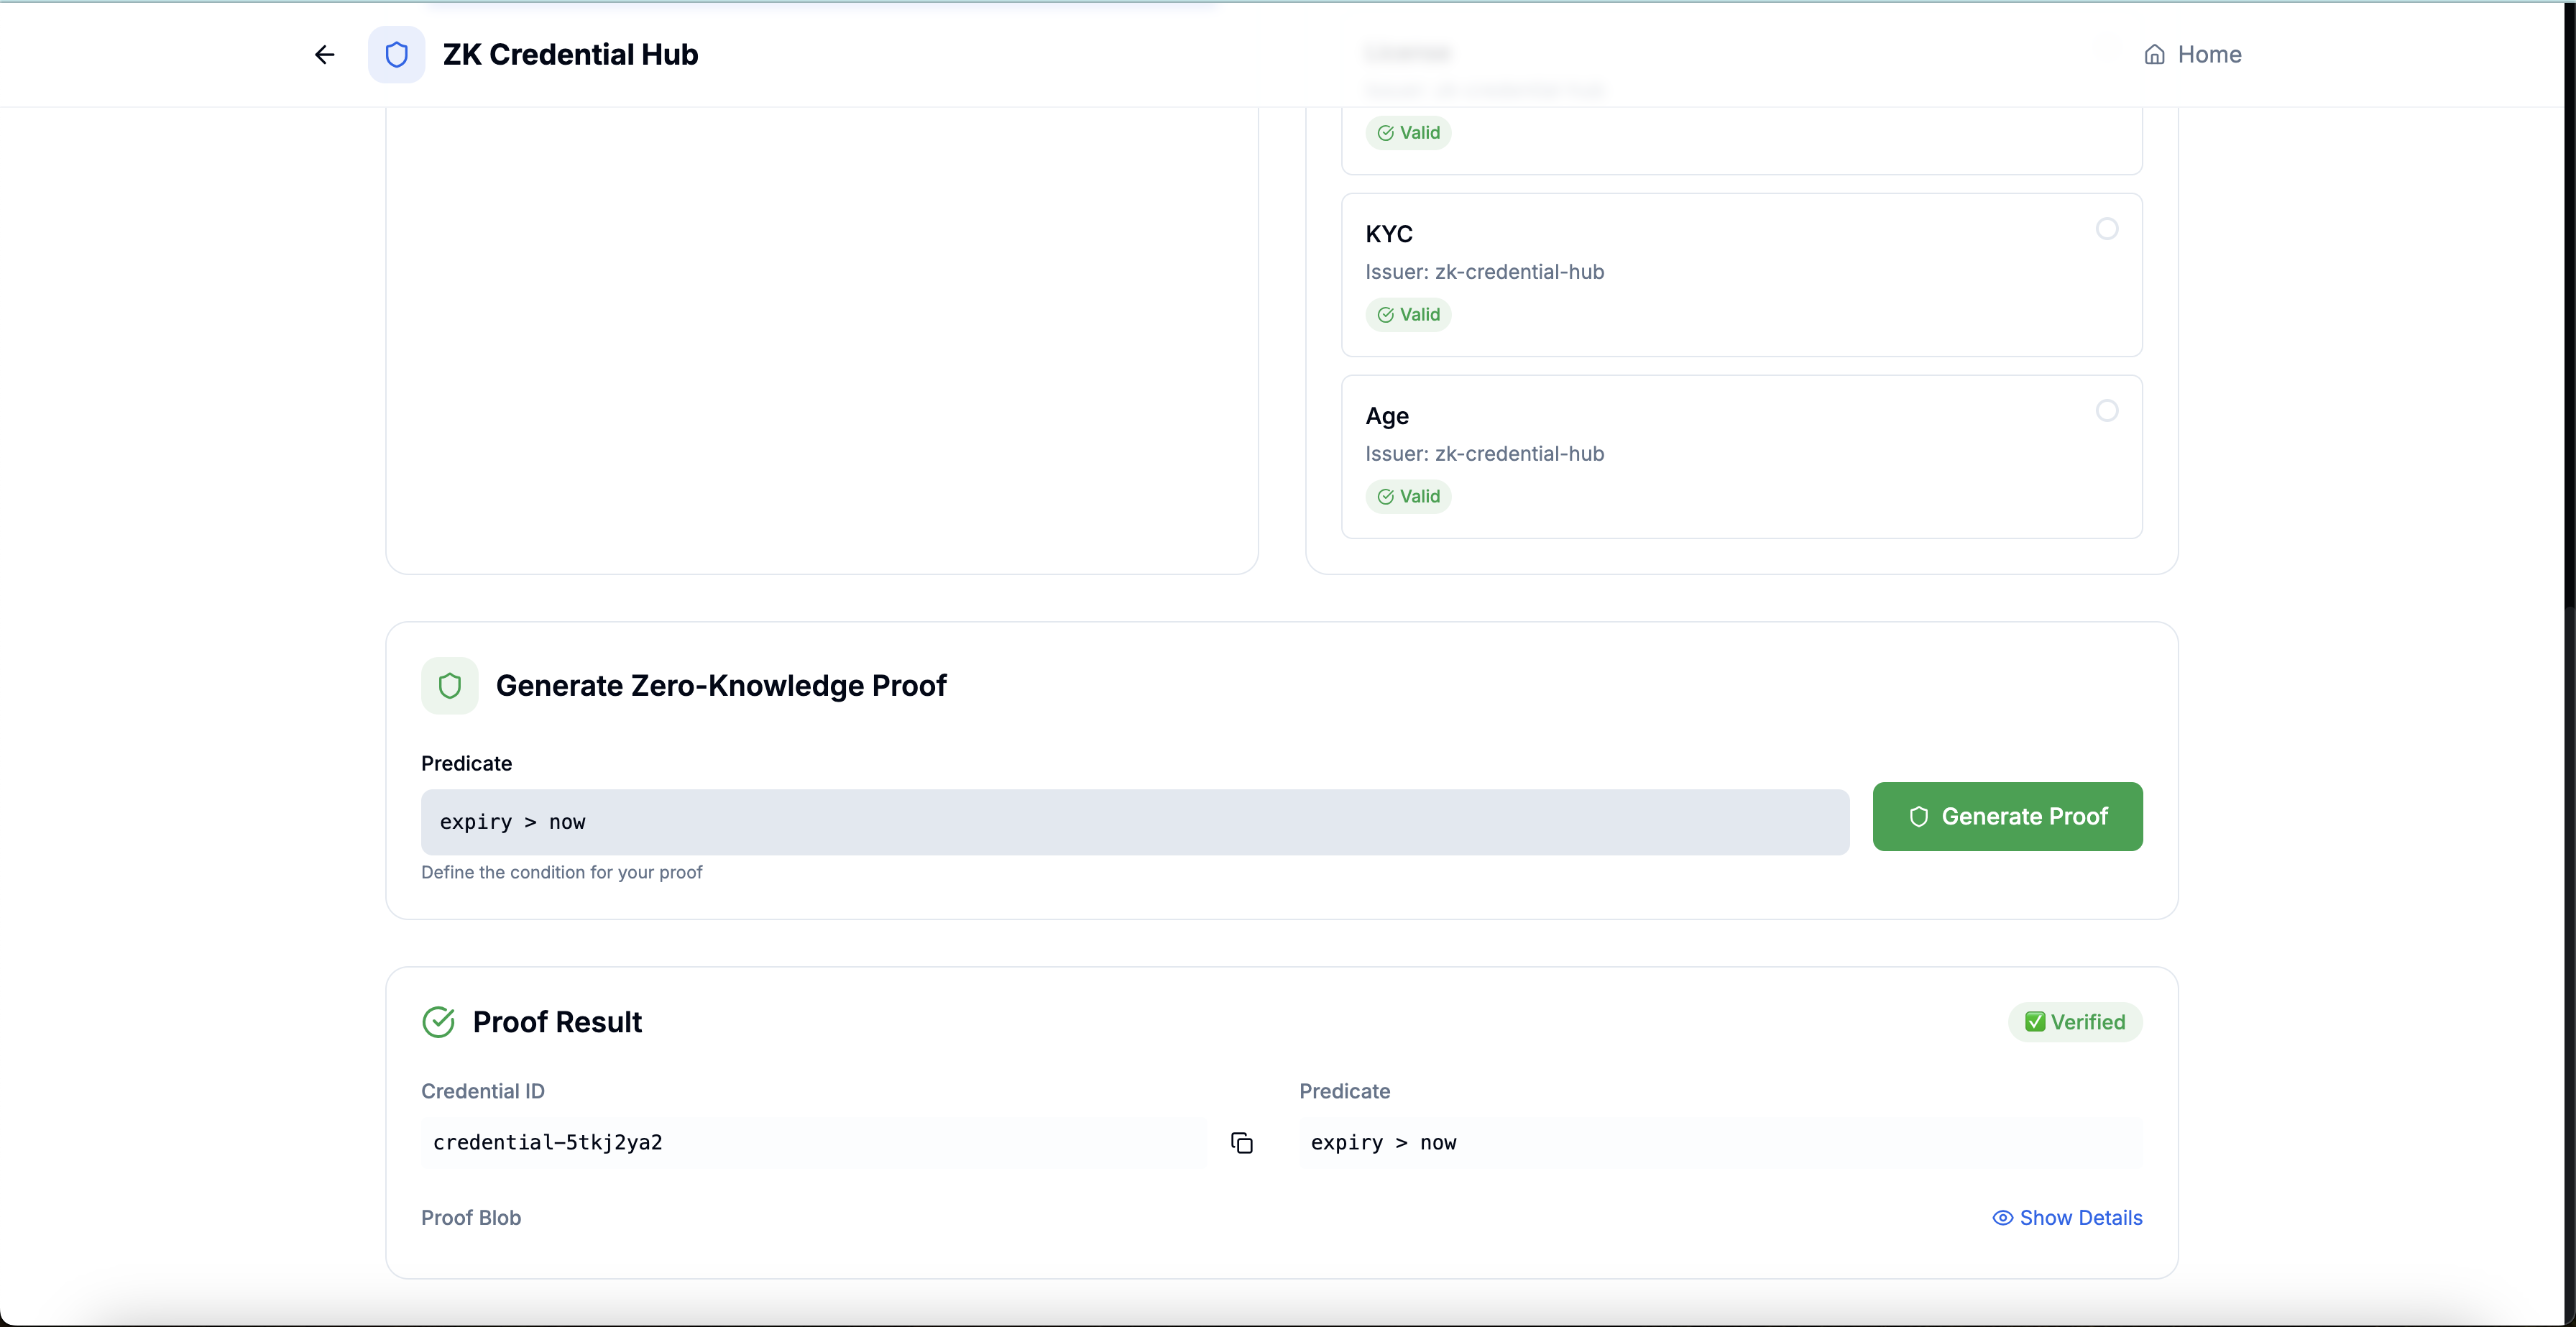The image size is (2576, 1327).
Task: Click the ZK Credential Hub title
Action: (x=570, y=55)
